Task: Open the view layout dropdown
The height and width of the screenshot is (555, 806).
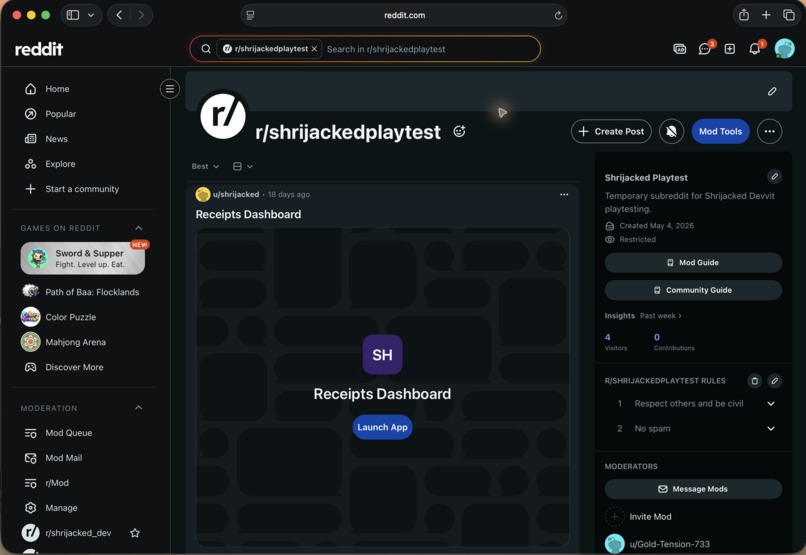Action: (243, 166)
